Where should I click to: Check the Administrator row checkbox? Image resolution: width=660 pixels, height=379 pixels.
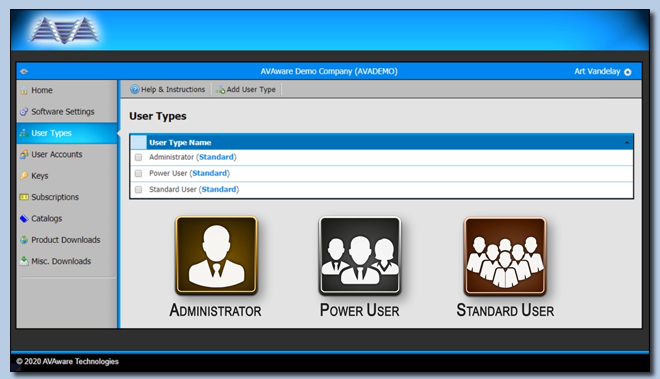(x=138, y=157)
